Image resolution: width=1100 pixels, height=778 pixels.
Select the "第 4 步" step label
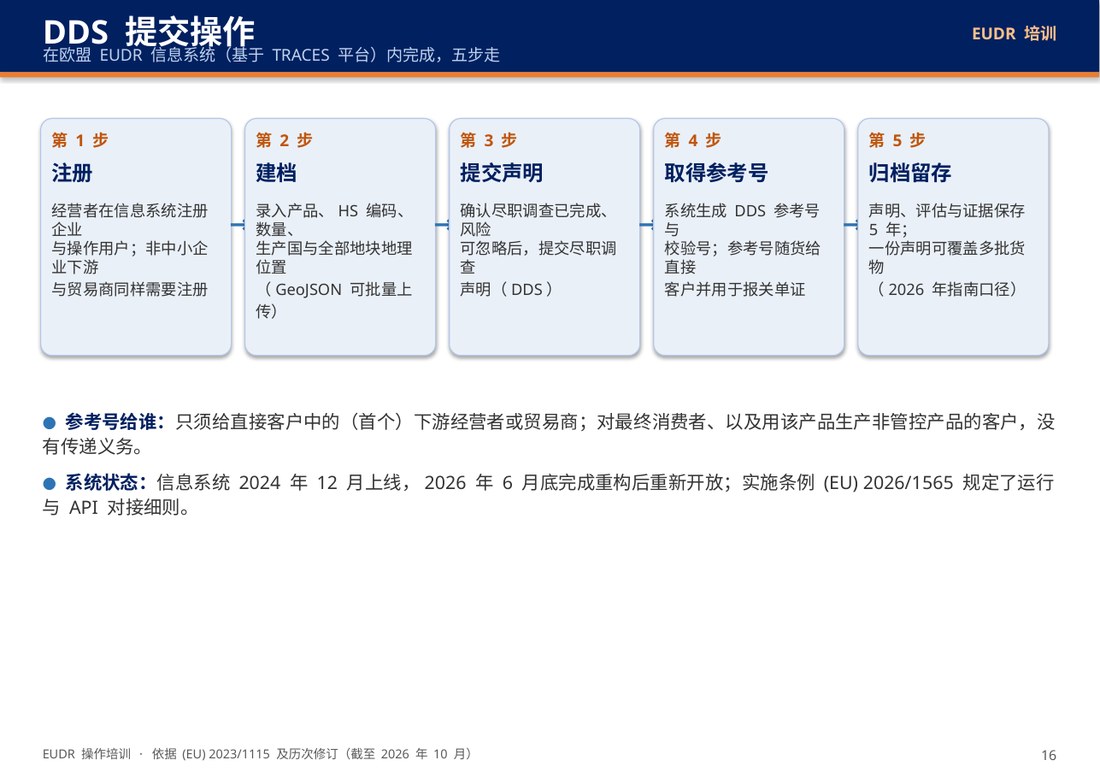pyautogui.click(x=692, y=140)
